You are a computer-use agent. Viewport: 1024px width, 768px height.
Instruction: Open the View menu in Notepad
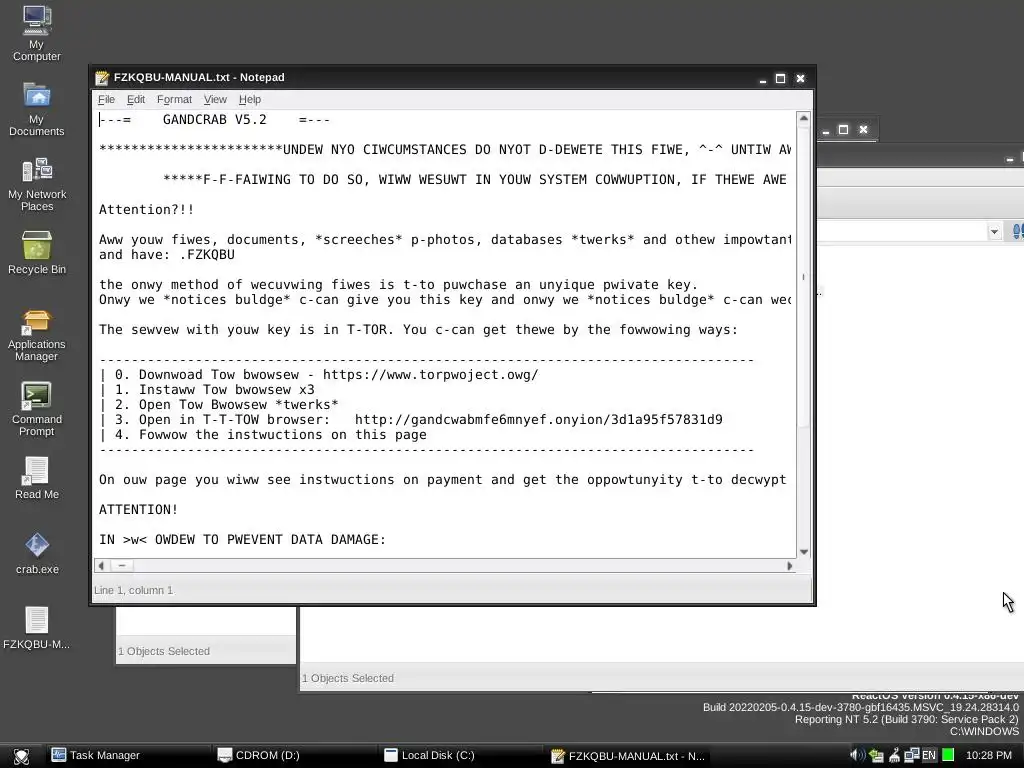point(215,99)
